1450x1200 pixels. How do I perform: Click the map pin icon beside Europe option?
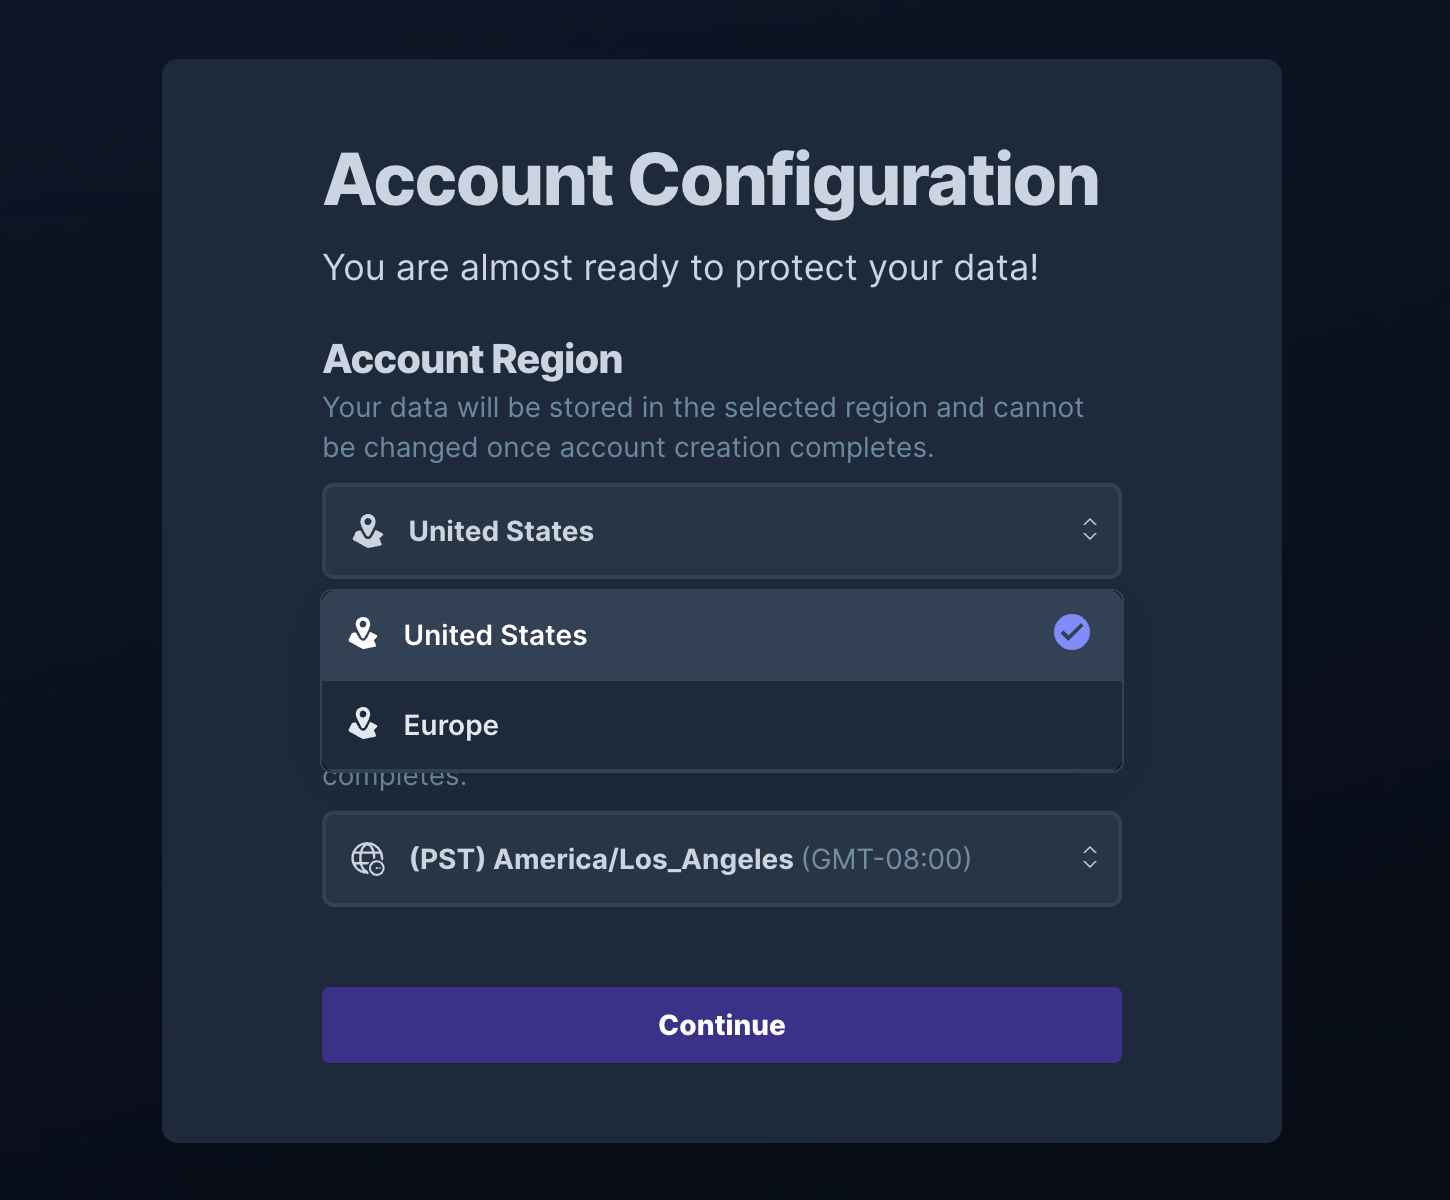click(x=363, y=724)
